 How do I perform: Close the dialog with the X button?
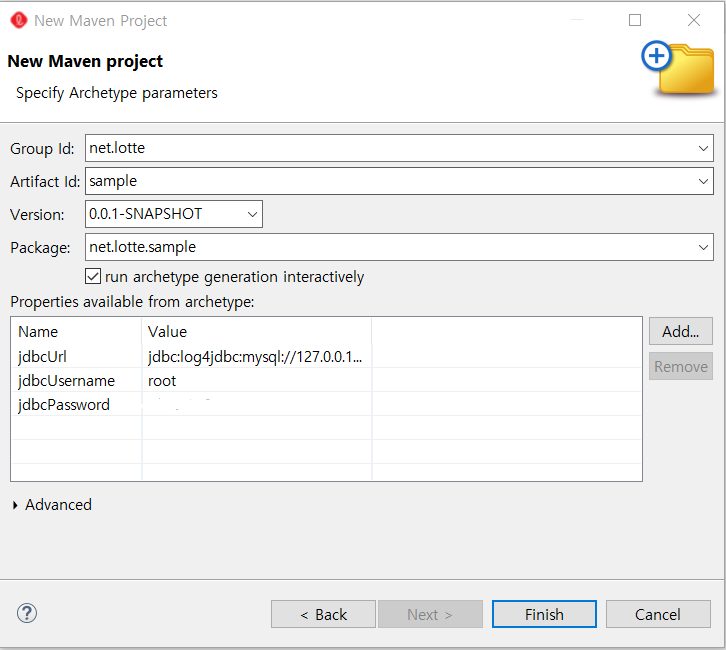(x=694, y=20)
